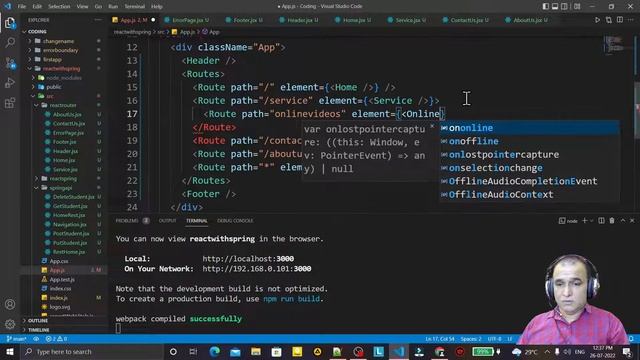
Task: Open Cortana circle on taskbar
Action: (173, 351)
